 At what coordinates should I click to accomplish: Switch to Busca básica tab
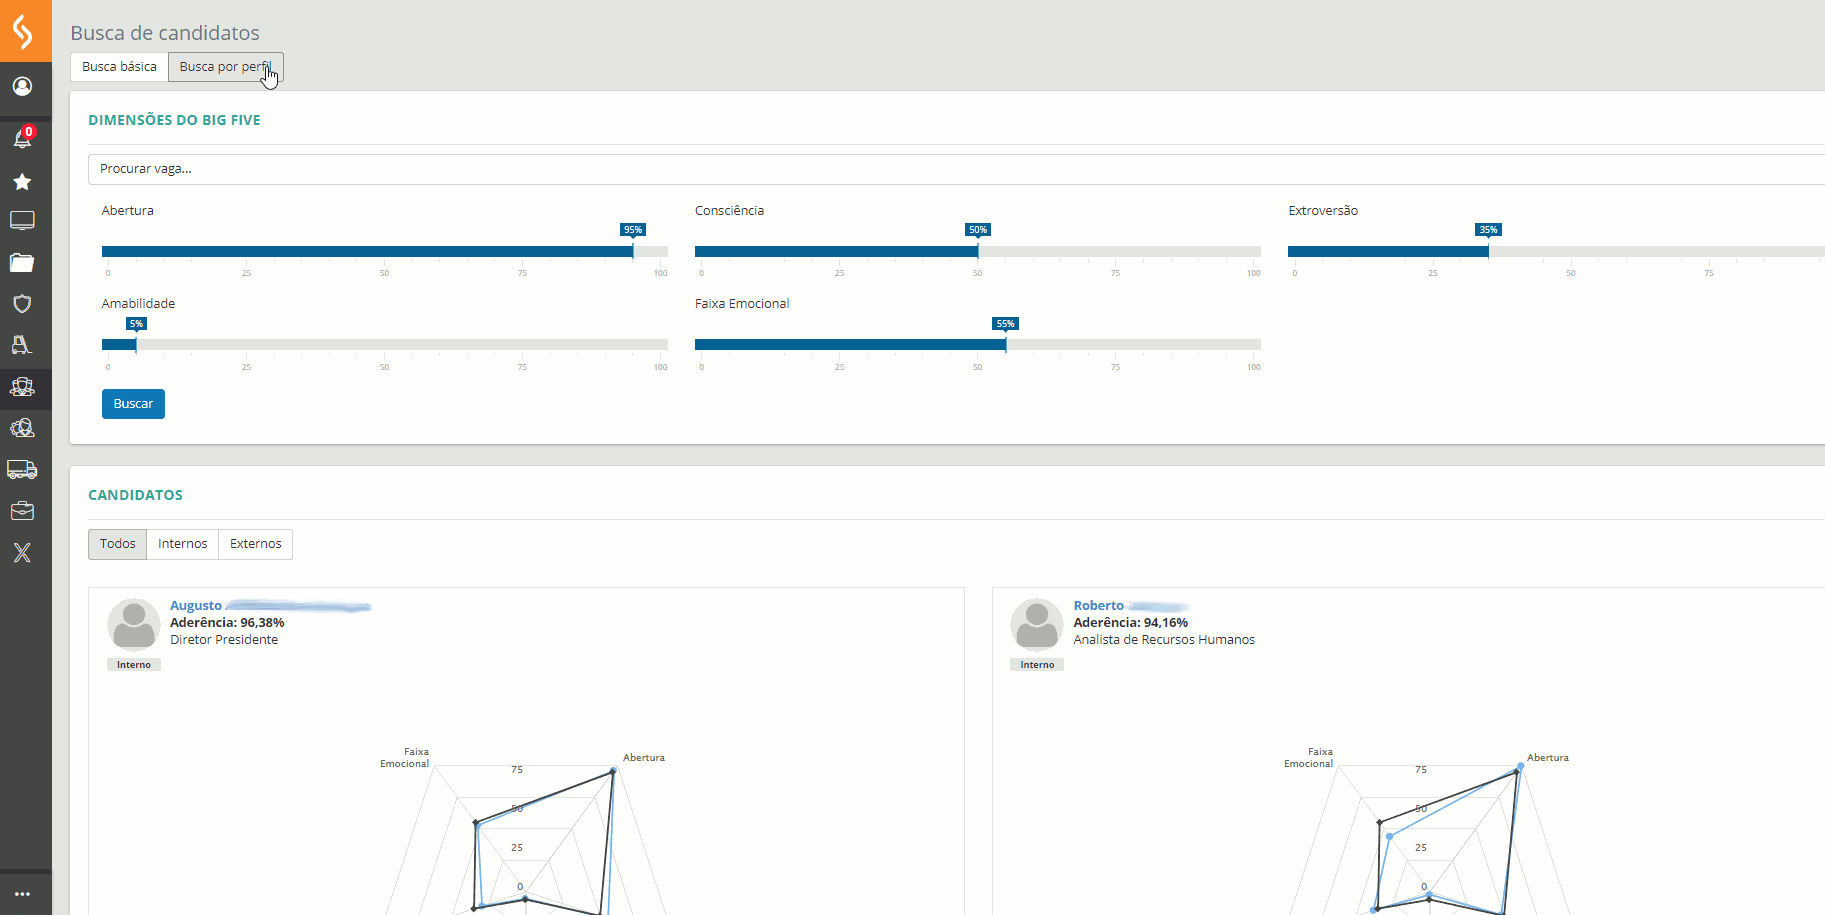click(x=119, y=67)
